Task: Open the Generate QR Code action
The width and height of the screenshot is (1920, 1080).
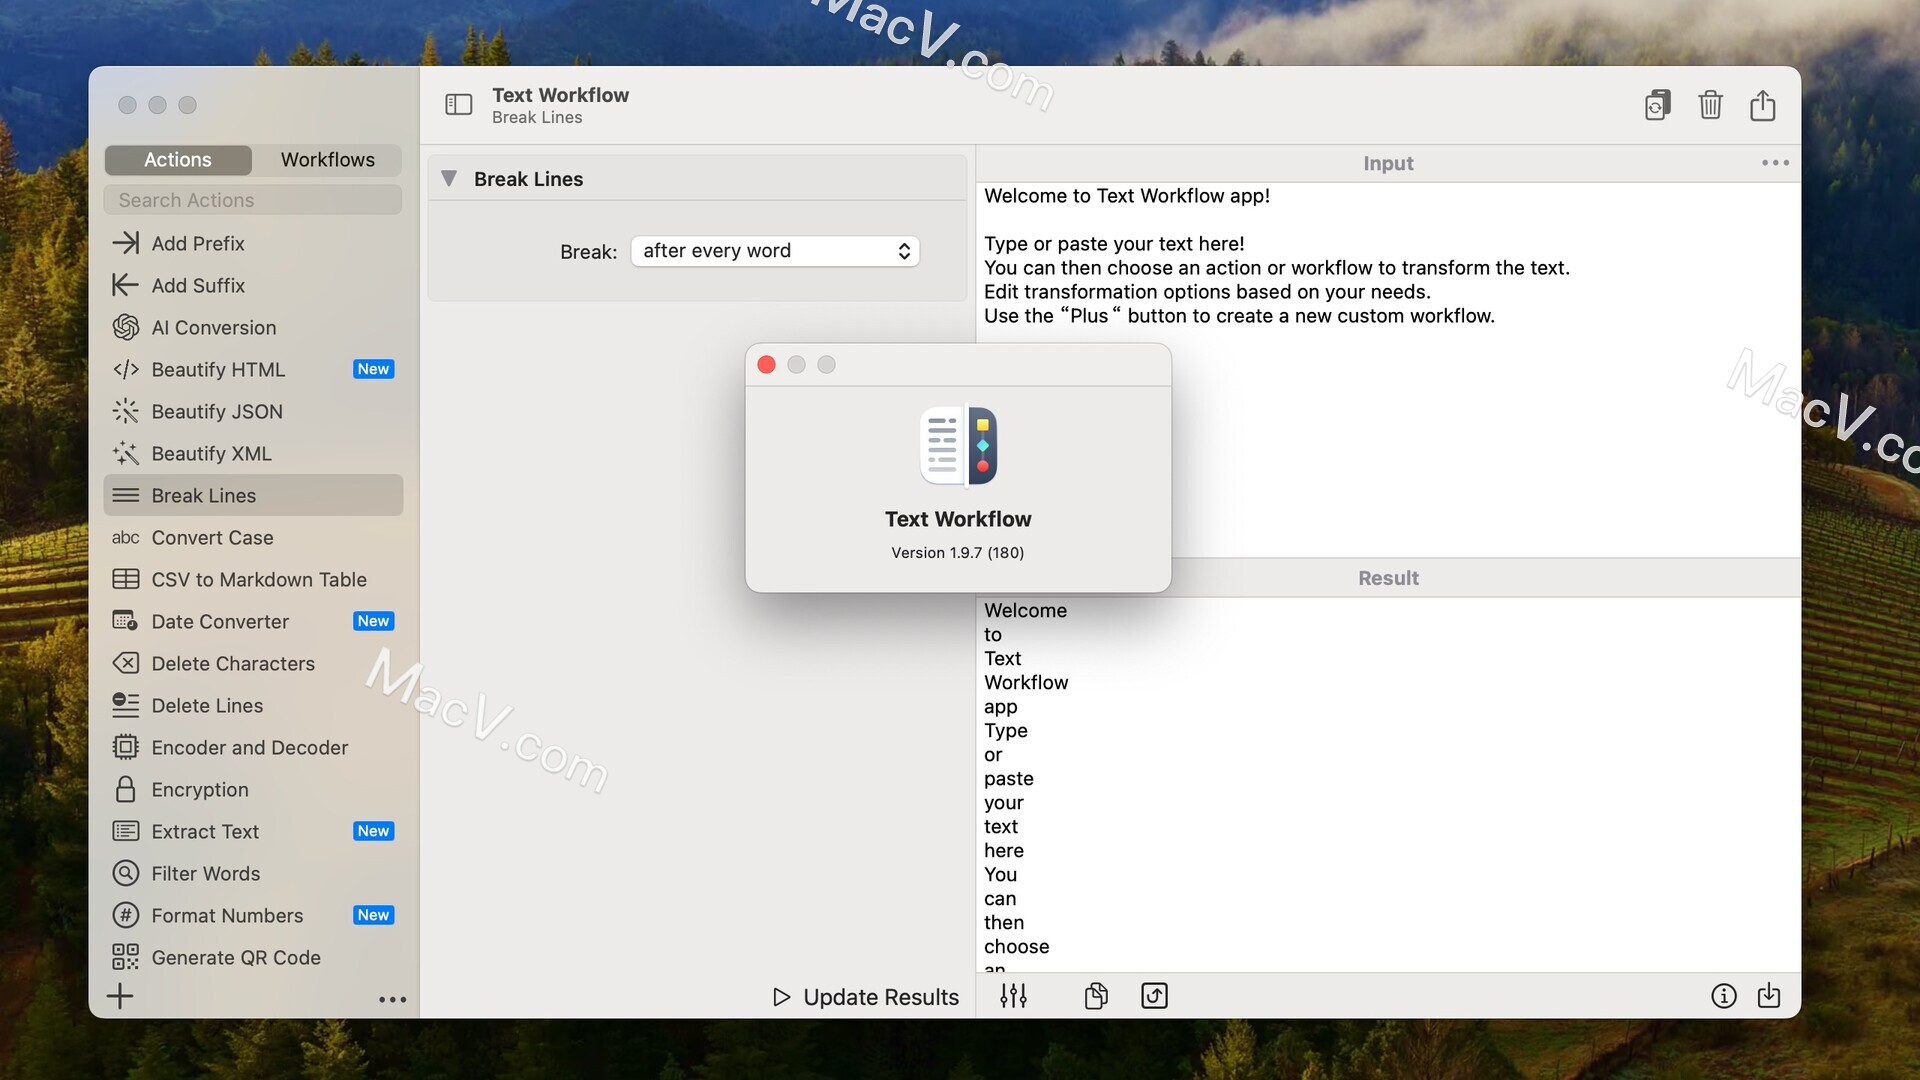Action: coord(236,957)
